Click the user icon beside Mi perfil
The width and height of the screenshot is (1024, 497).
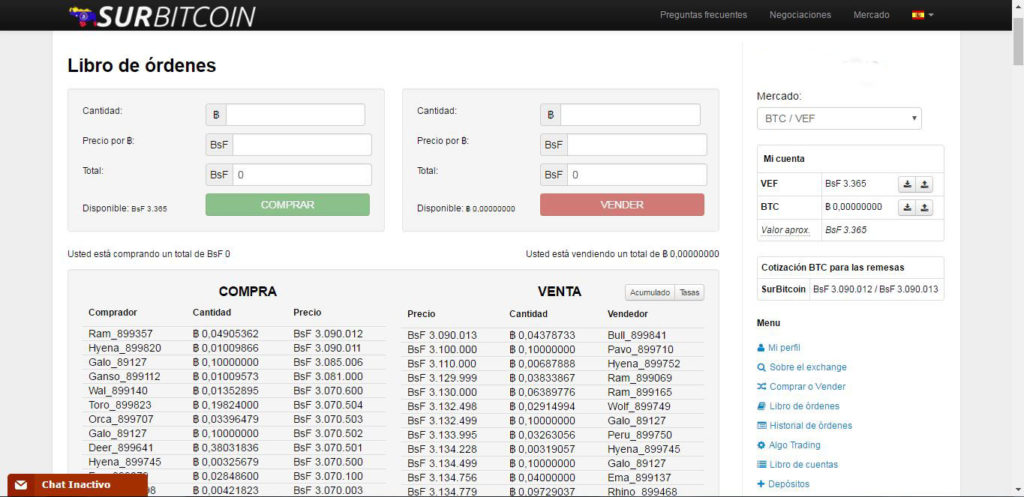(x=761, y=348)
